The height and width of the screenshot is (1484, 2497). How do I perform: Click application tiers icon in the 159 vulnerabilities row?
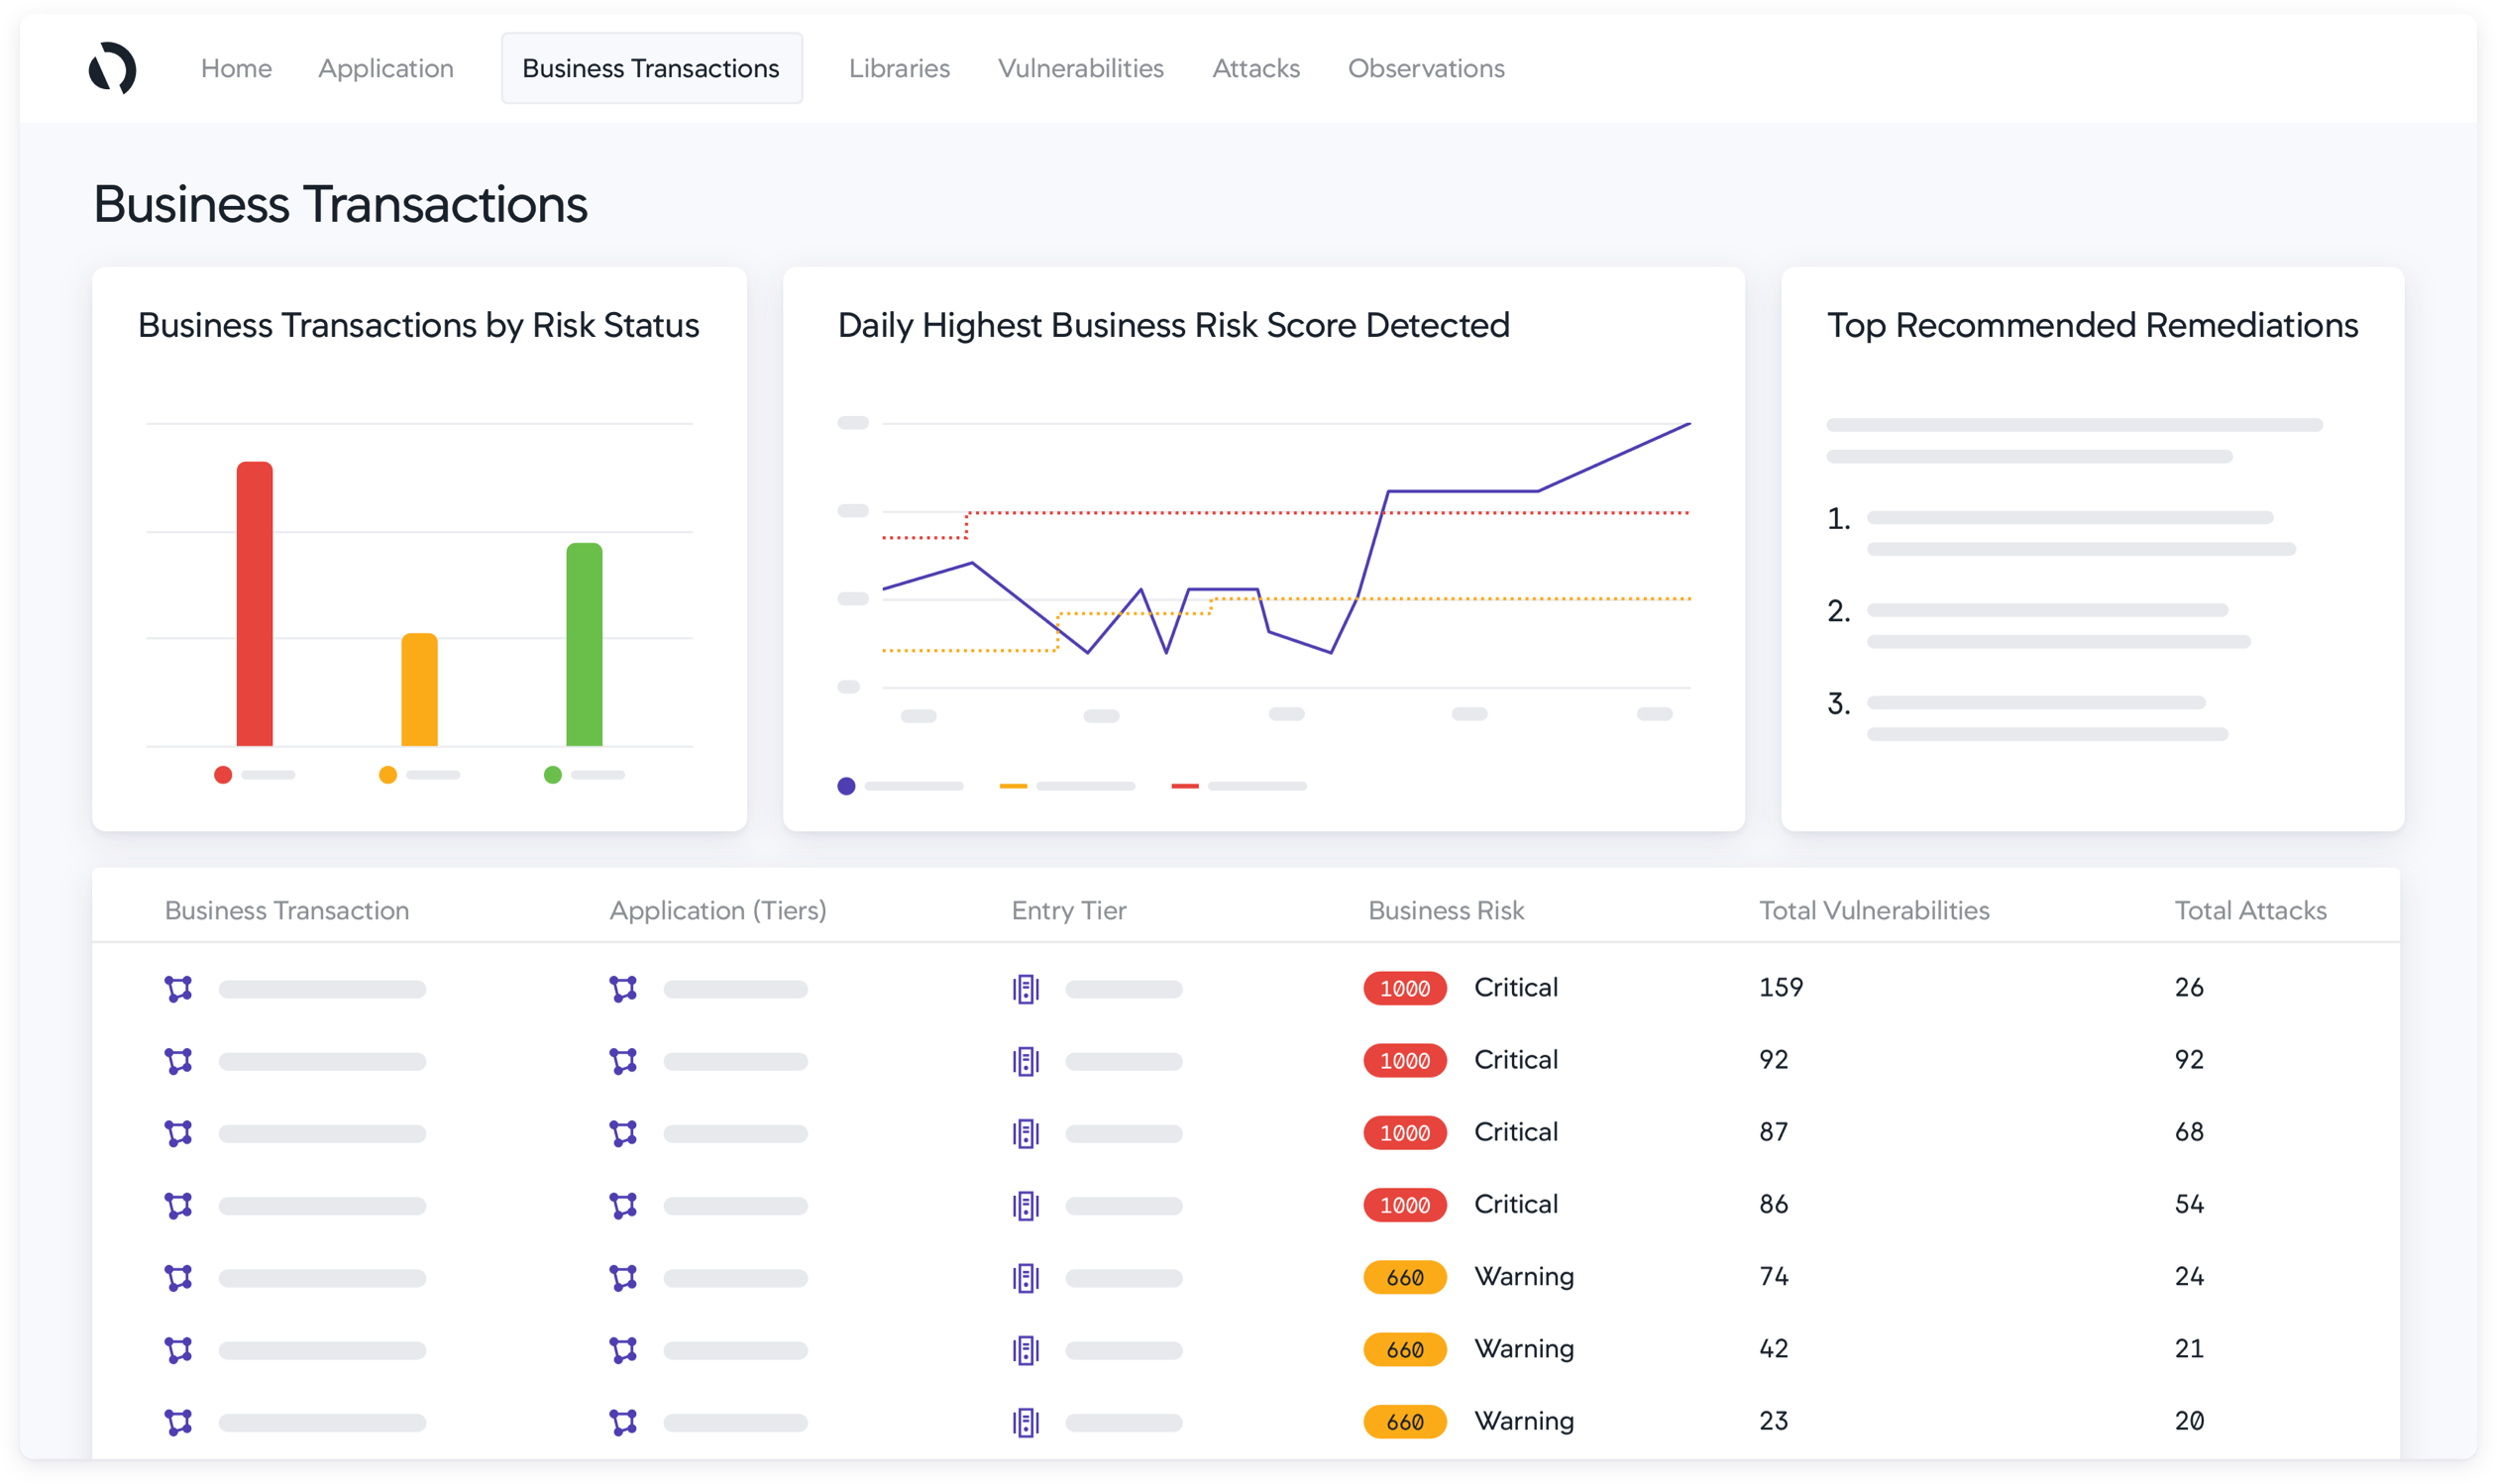click(623, 989)
